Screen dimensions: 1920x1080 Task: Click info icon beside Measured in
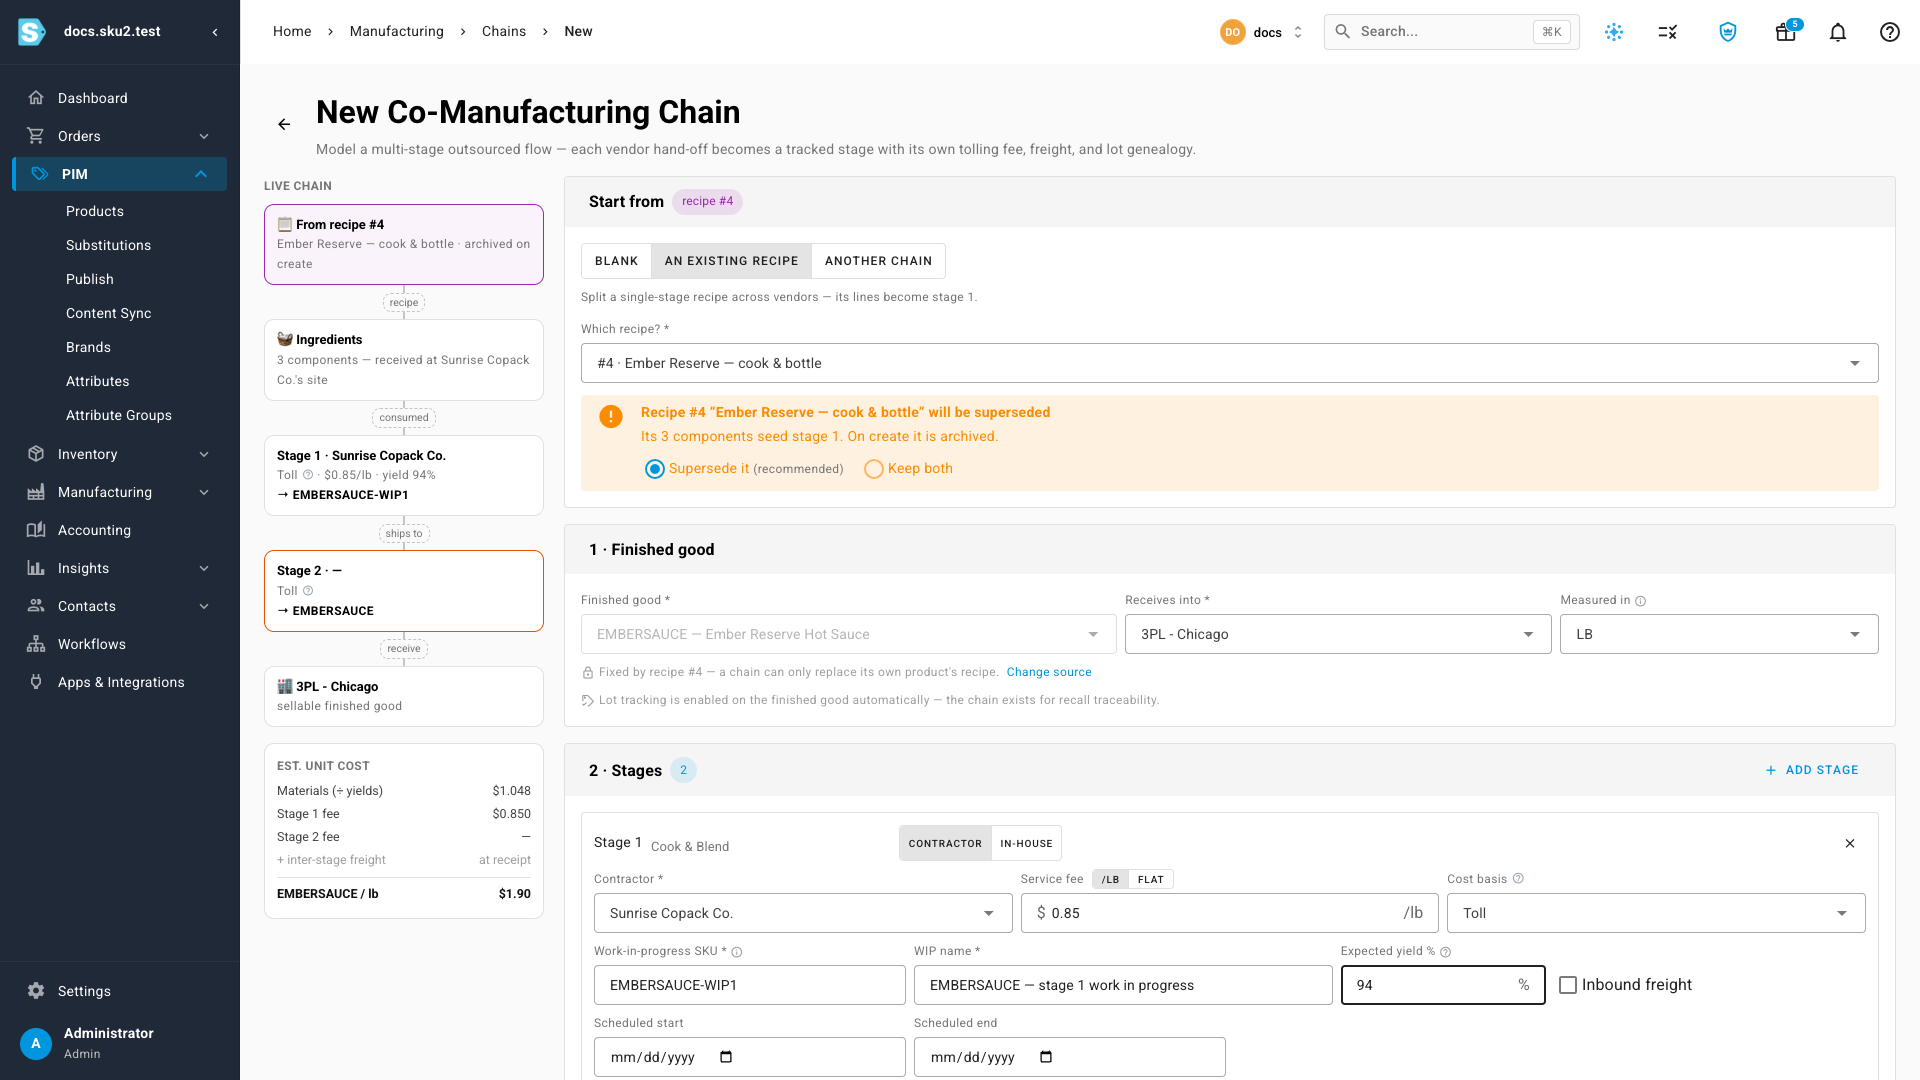(1640, 601)
